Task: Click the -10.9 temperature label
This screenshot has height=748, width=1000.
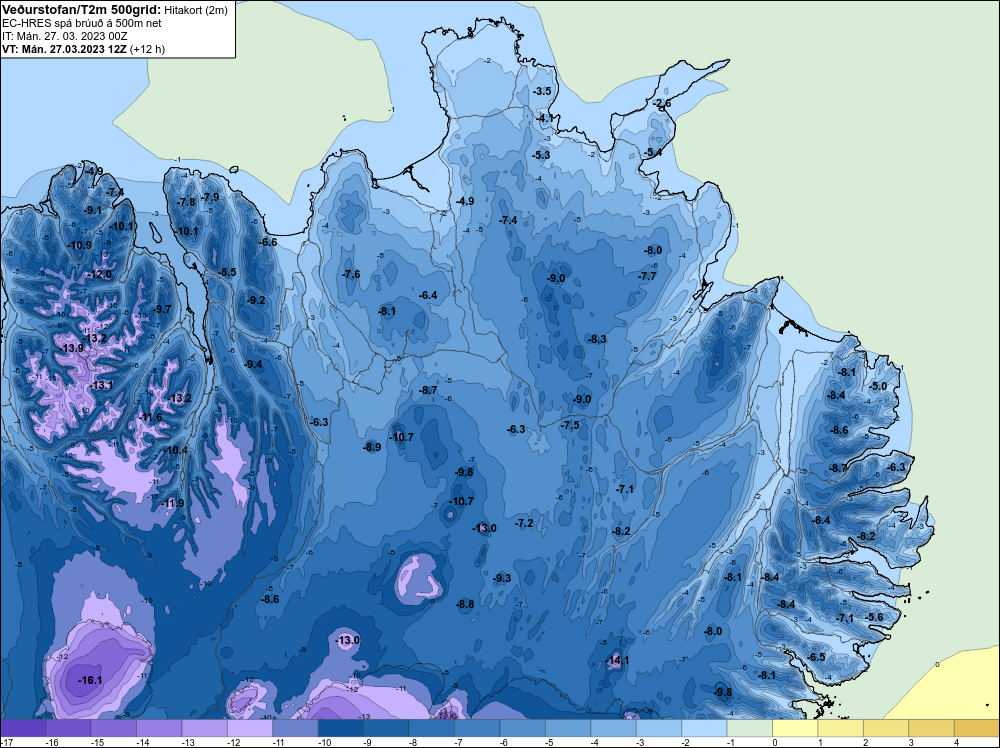Action: (79, 245)
